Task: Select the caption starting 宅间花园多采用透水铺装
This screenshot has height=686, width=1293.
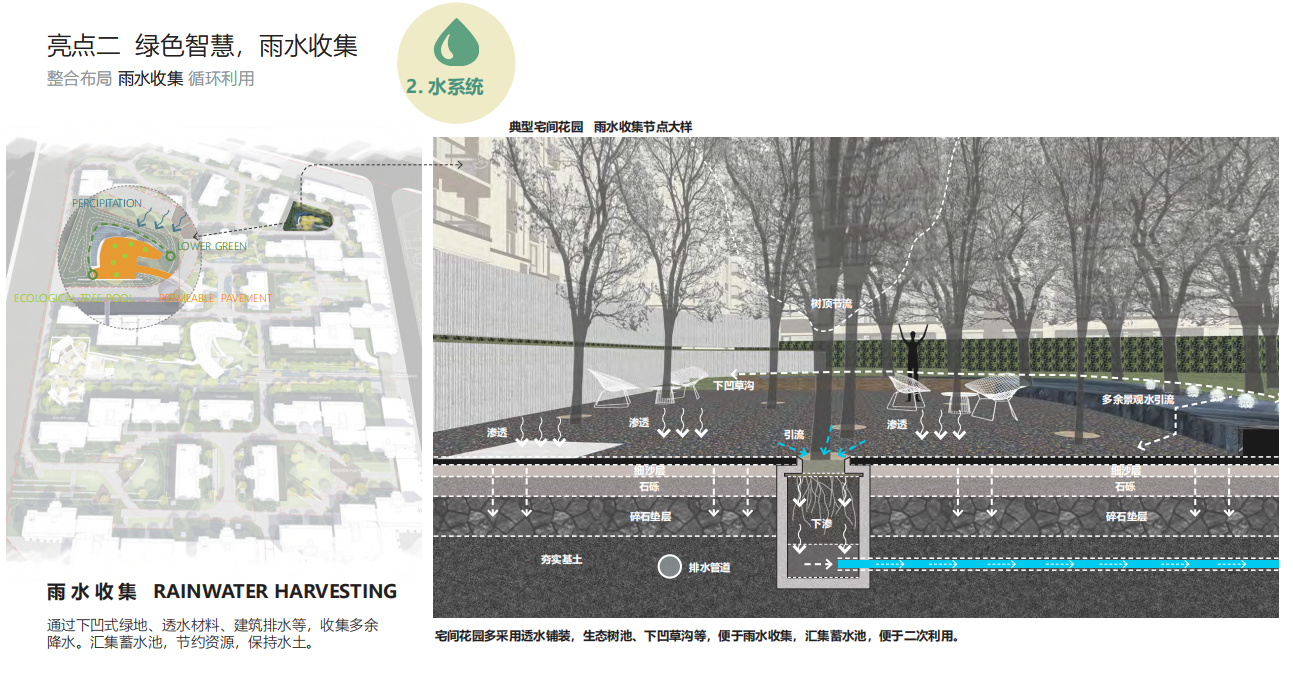Action: [x=697, y=636]
